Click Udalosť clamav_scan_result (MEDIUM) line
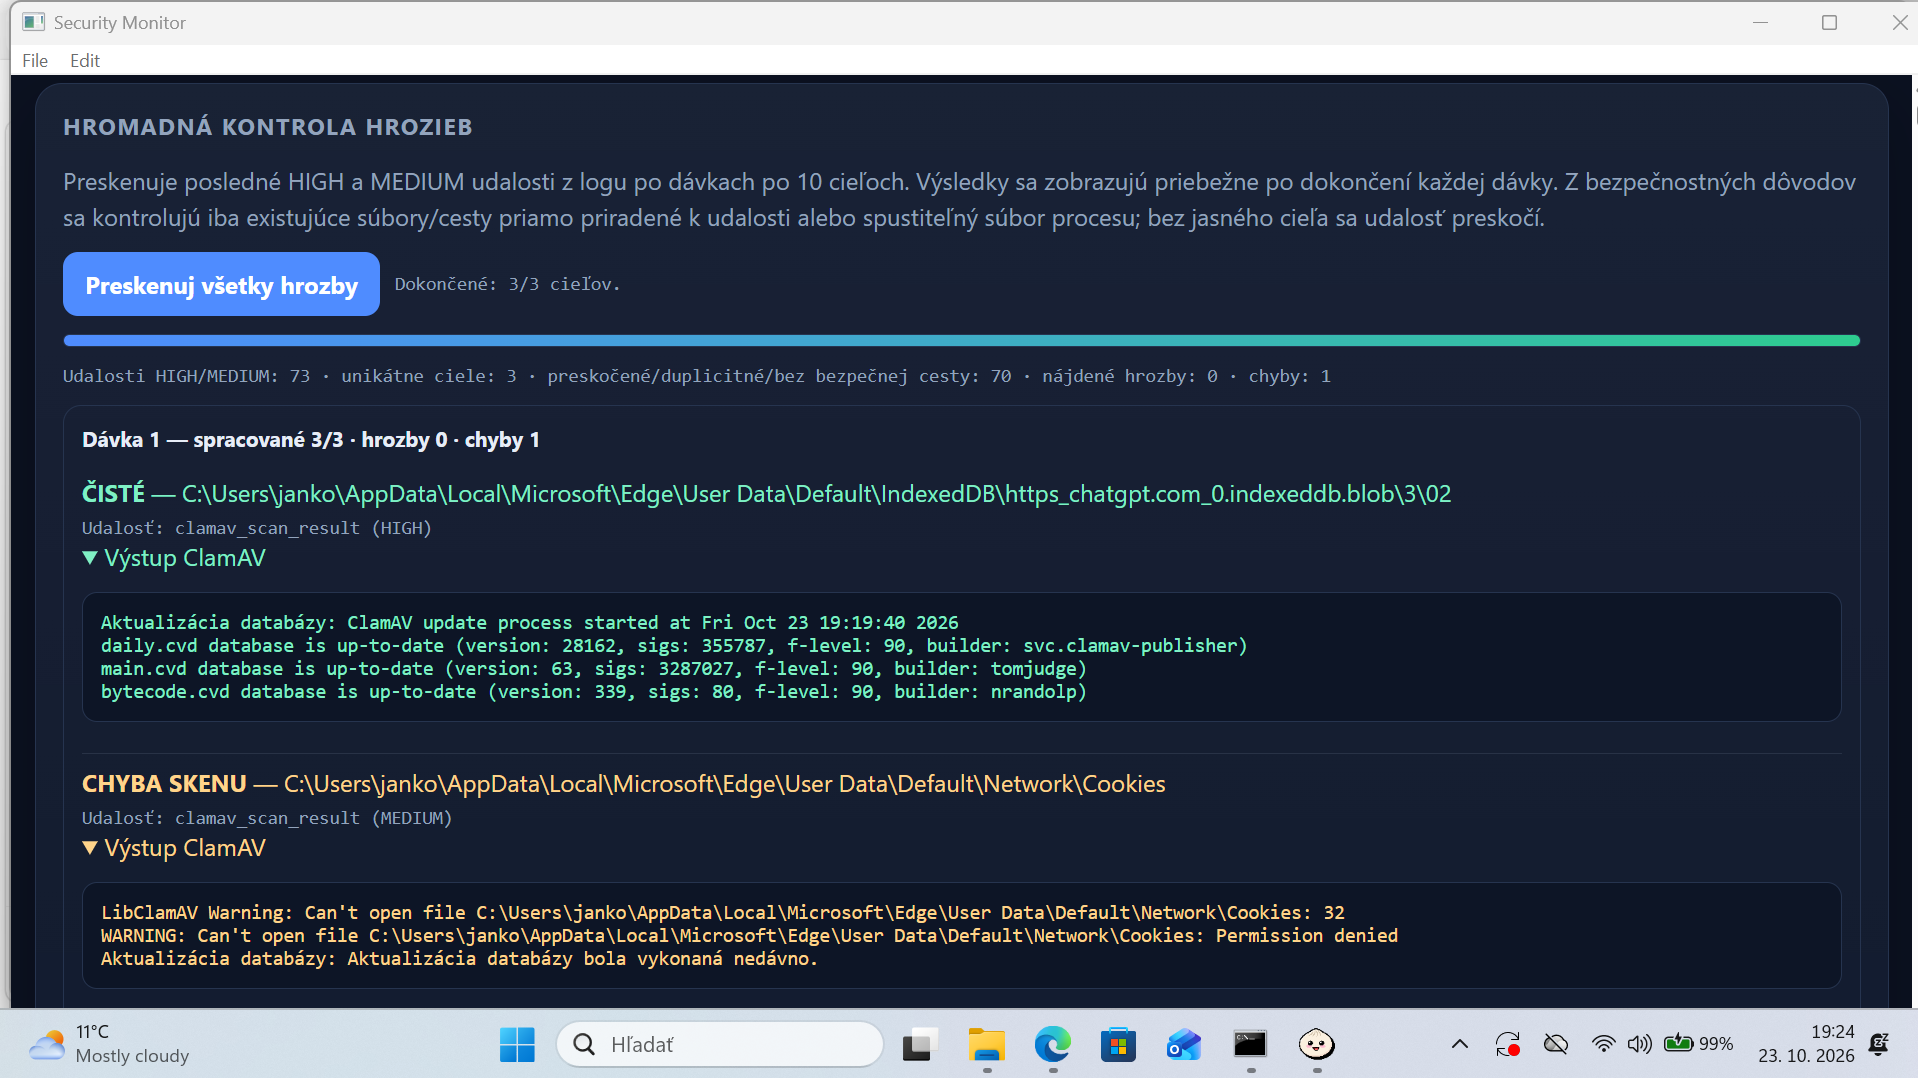Viewport: 1918px width, 1078px height. 267,818
